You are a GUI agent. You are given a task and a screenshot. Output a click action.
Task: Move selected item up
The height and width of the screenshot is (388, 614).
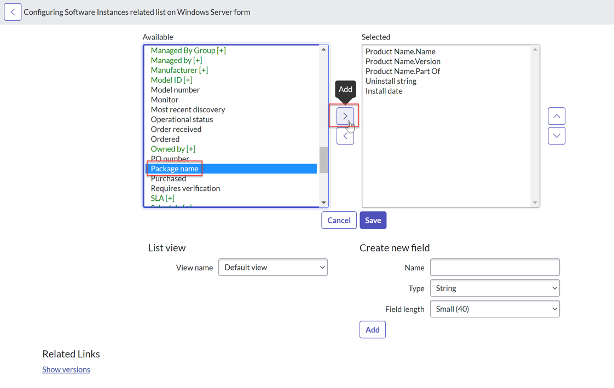(556, 116)
